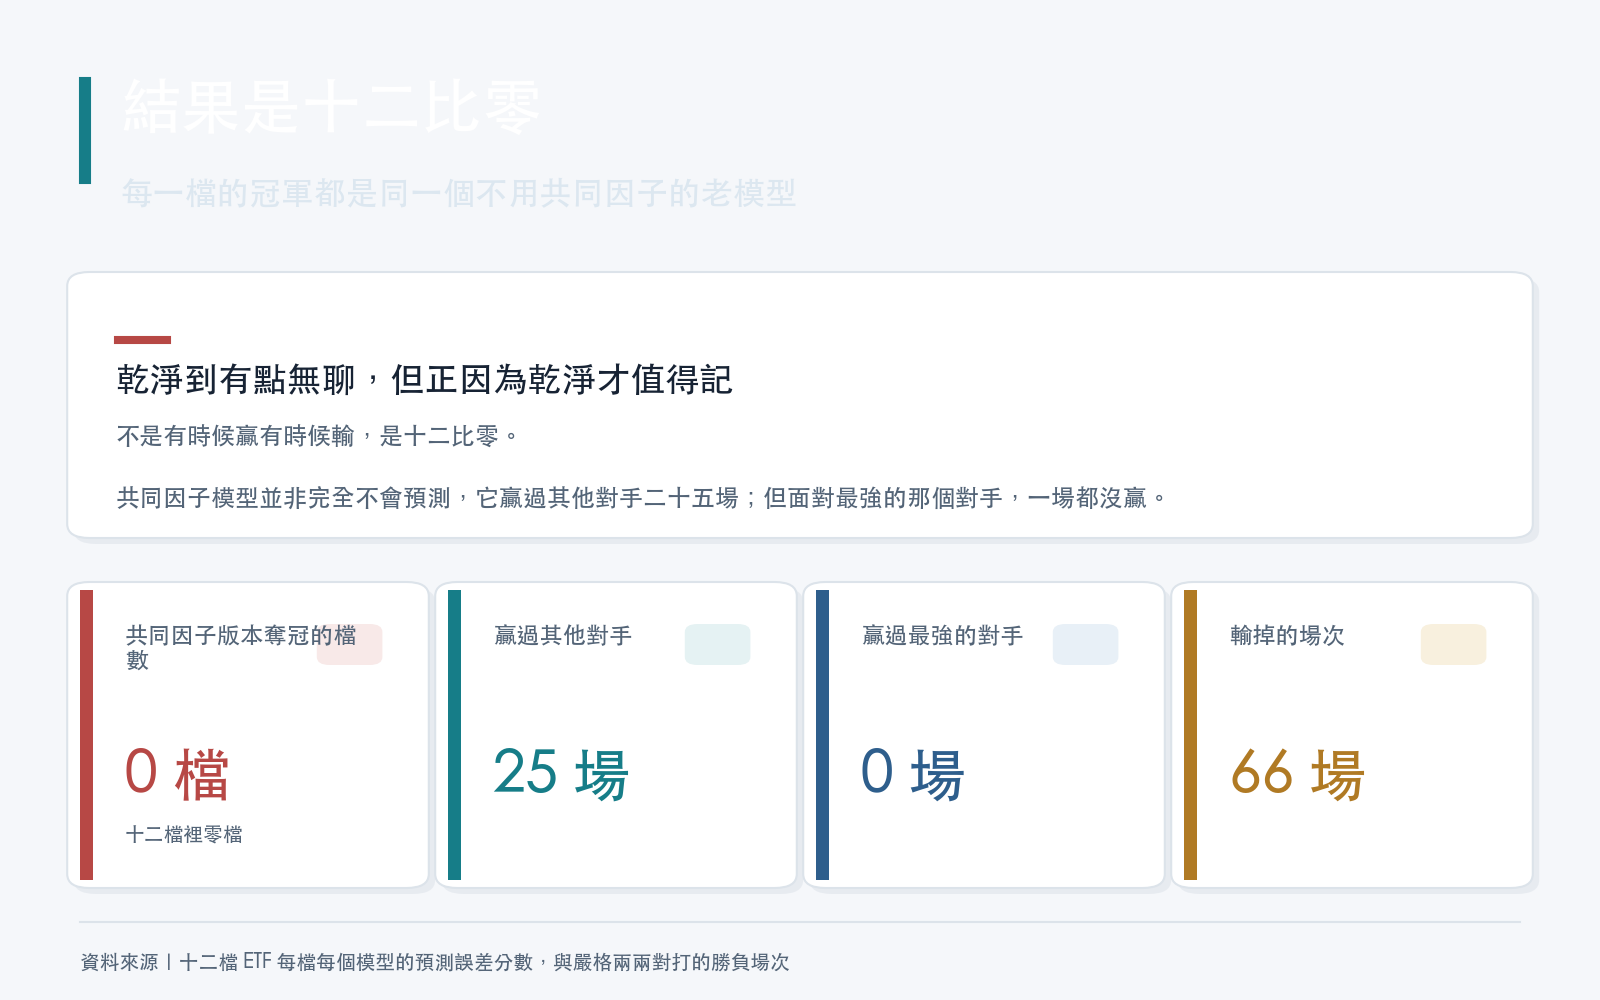This screenshot has height=1000, width=1600.
Task: Click the red value 0 檔
Action: [x=177, y=774]
